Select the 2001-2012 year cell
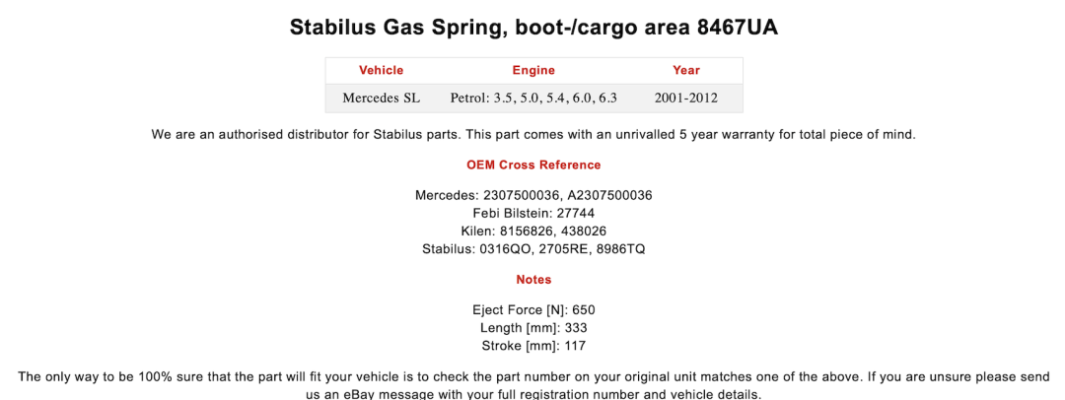This screenshot has height=400, width=1065. coord(686,98)
